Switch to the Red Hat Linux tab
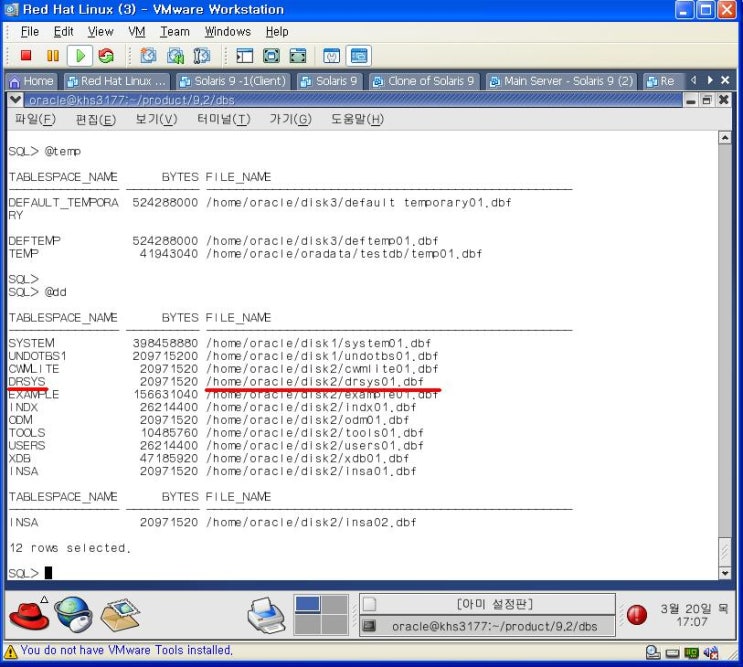743x667 pixels. 116,81
